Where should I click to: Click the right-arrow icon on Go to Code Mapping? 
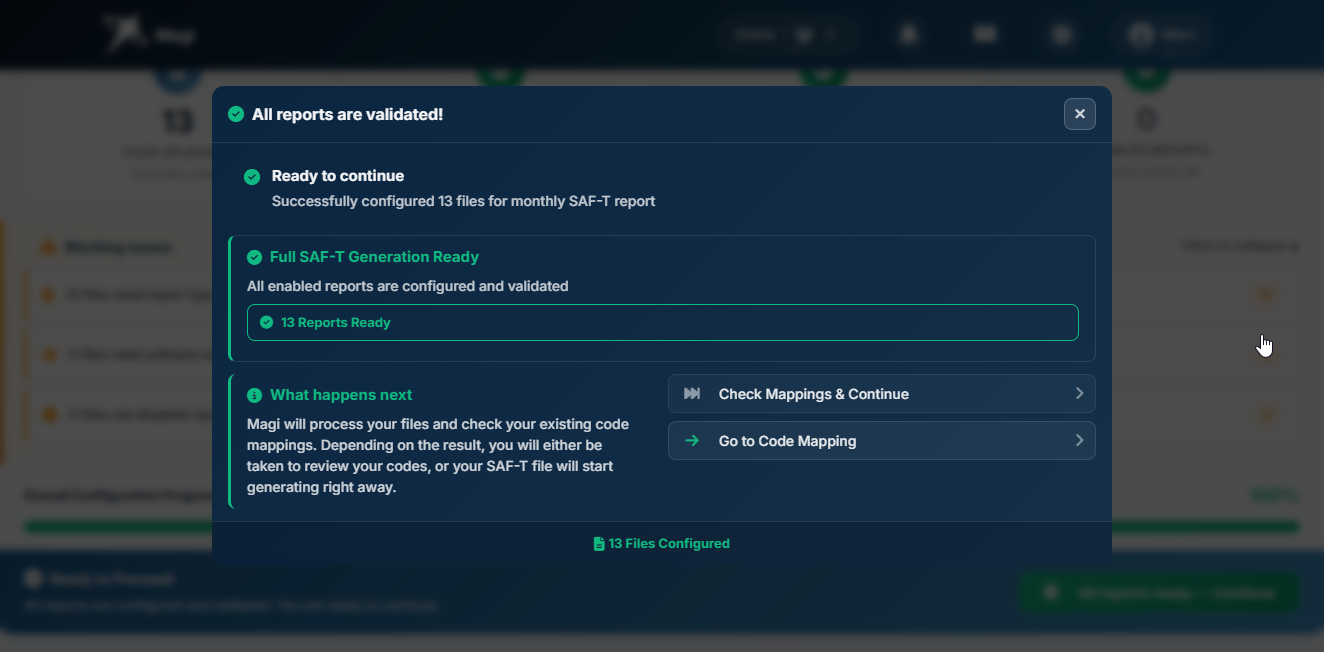click(x=692, y=441)
